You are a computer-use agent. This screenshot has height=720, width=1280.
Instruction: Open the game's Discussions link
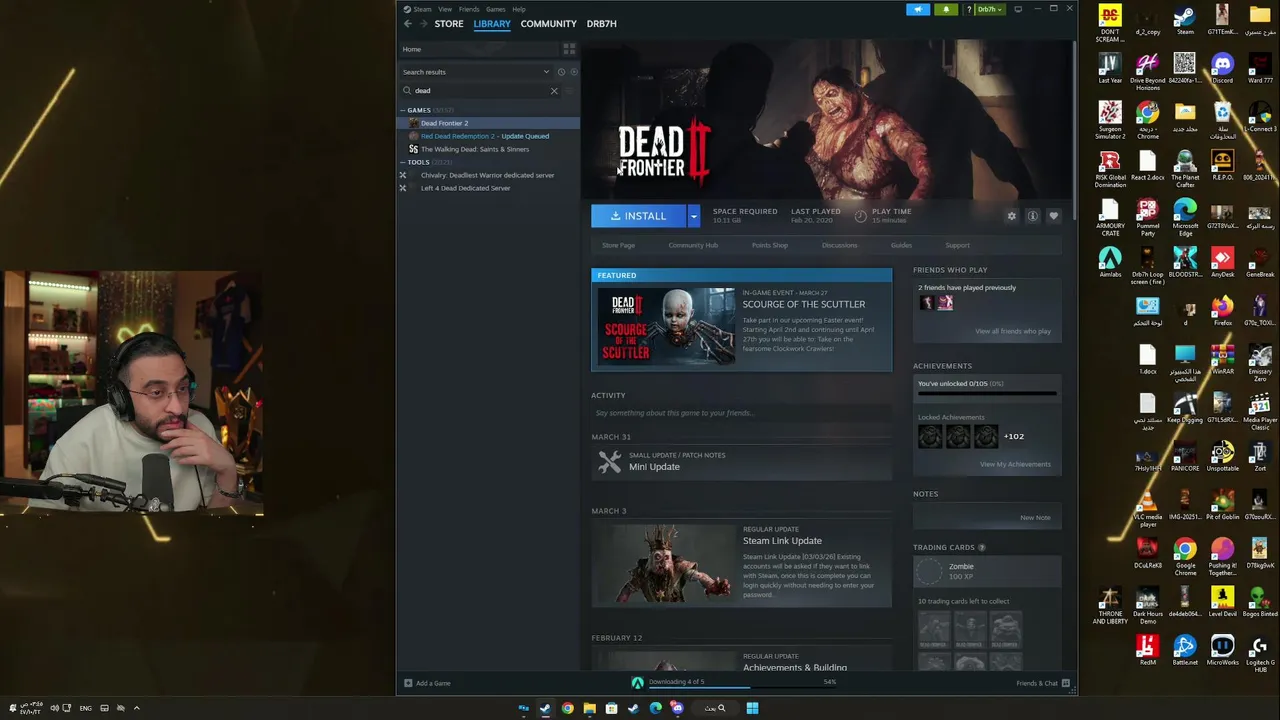839,245
